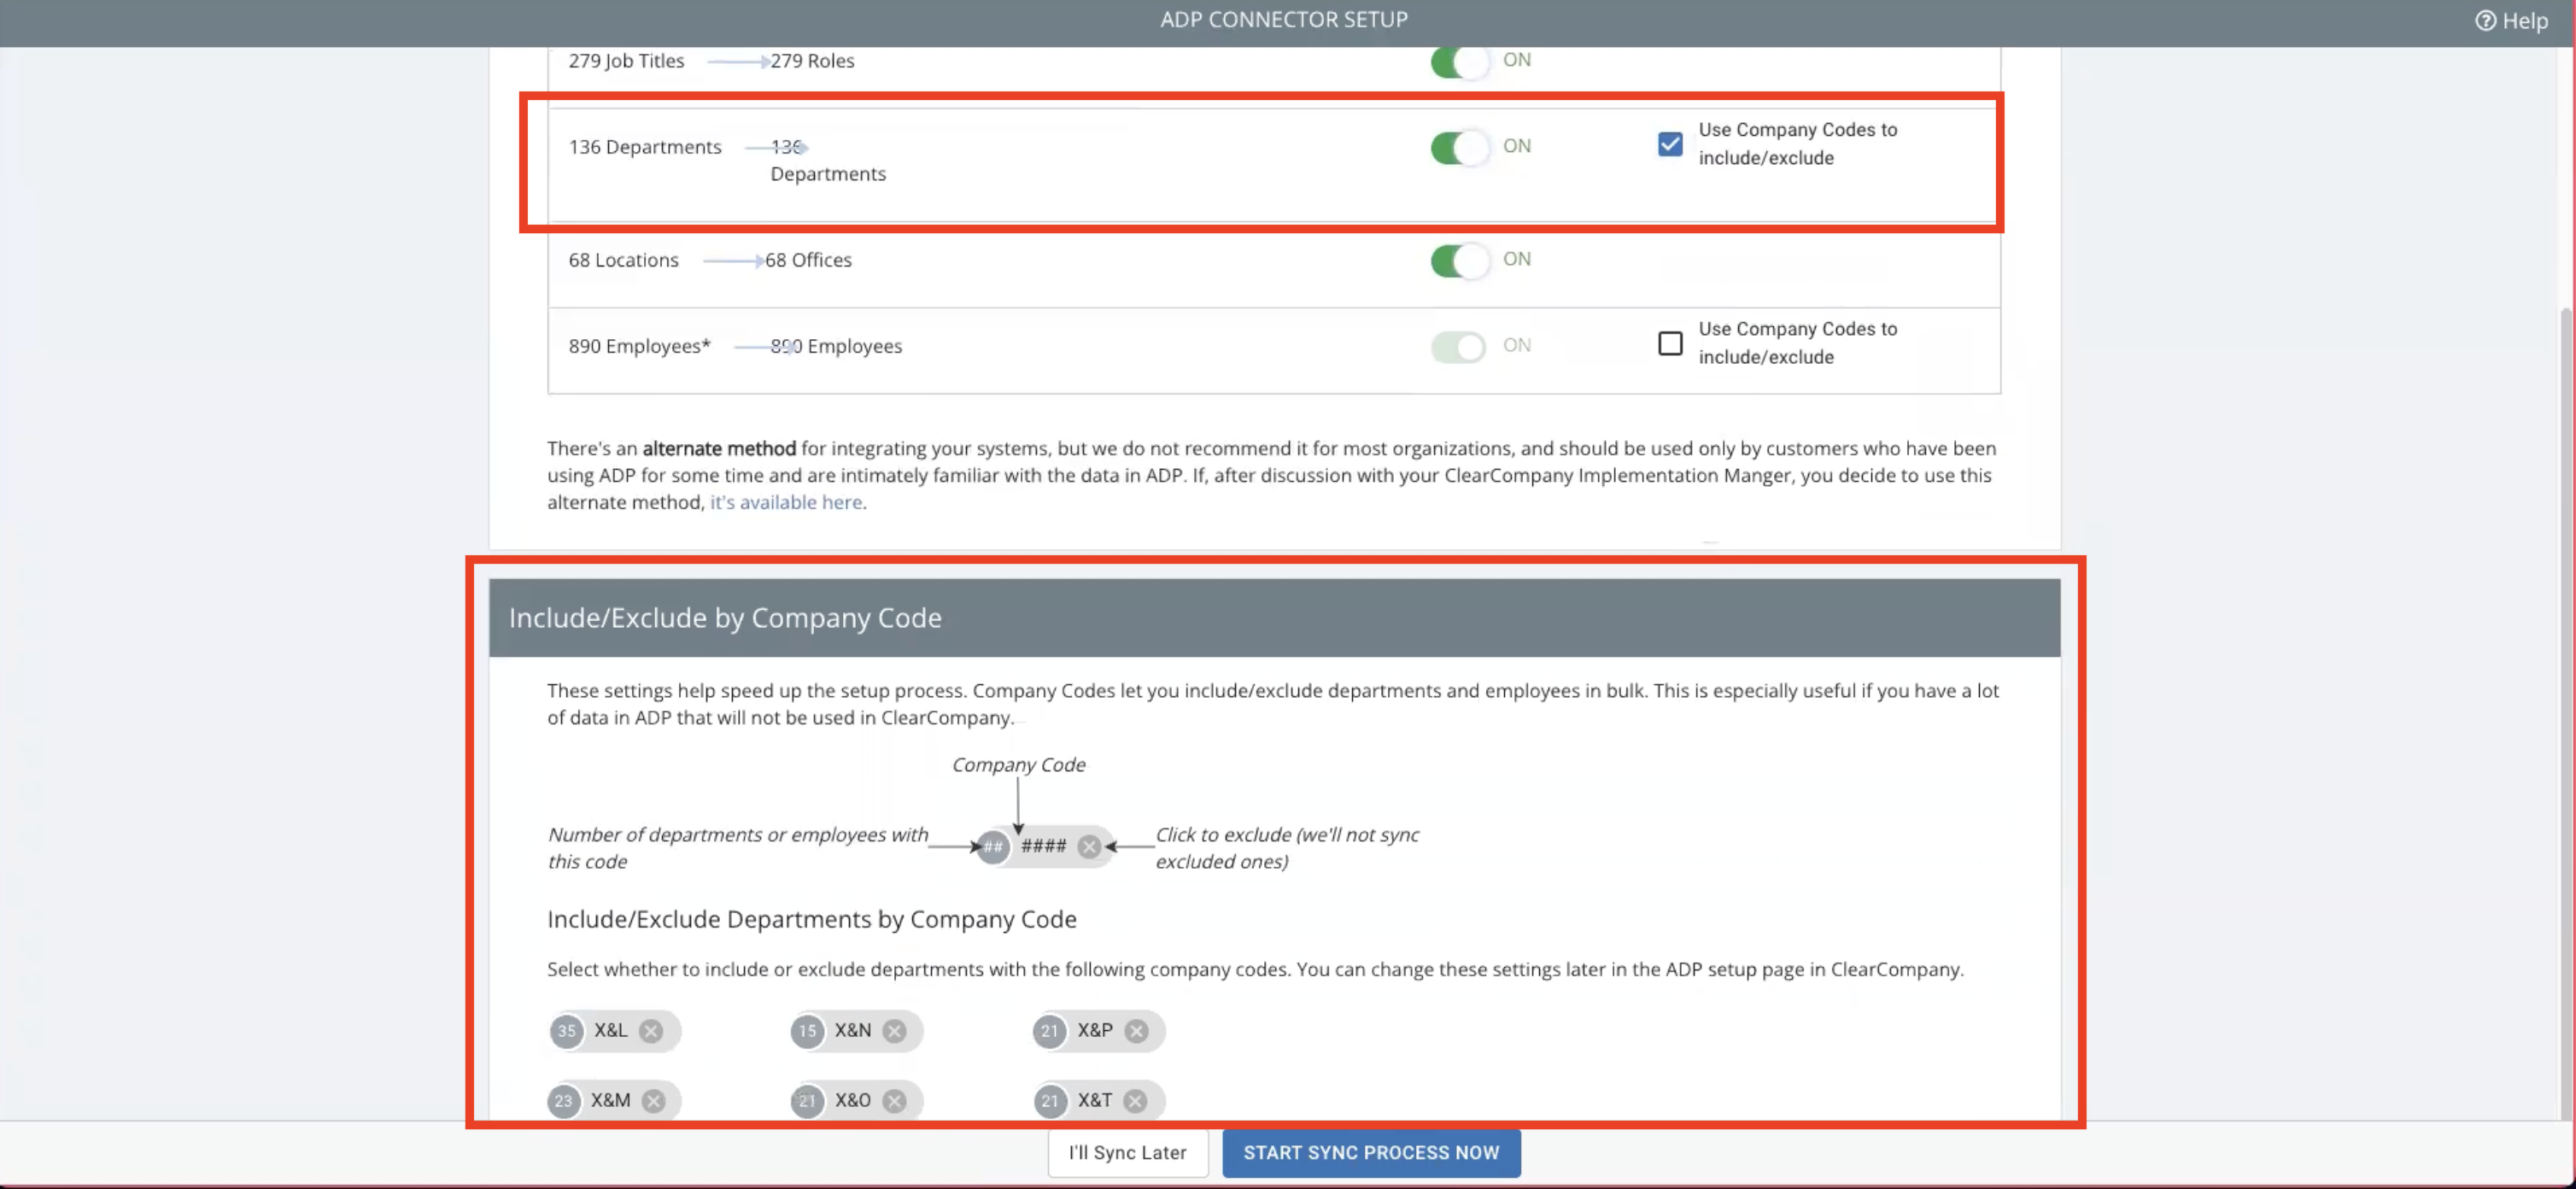The height and width of the screenshot is (1189, 2576).
Task: Exclude the X&N company code
Action: click(894, 1031)
